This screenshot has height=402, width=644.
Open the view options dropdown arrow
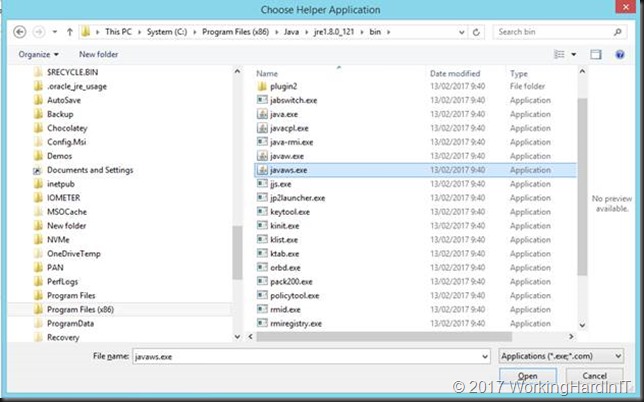click(x=573, y=54)
